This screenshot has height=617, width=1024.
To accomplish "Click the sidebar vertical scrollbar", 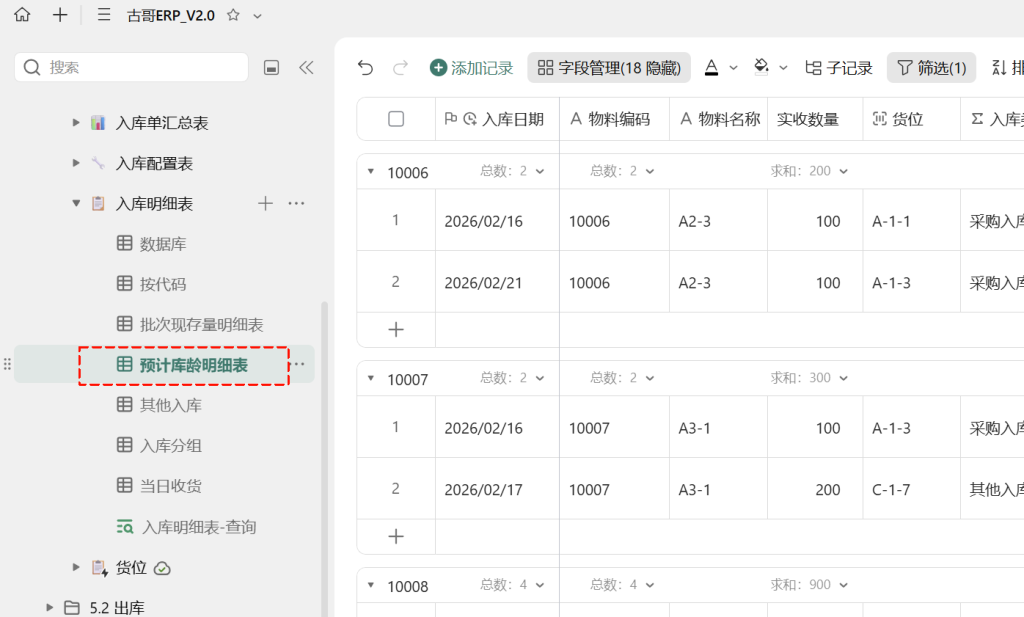I will 325,457.
